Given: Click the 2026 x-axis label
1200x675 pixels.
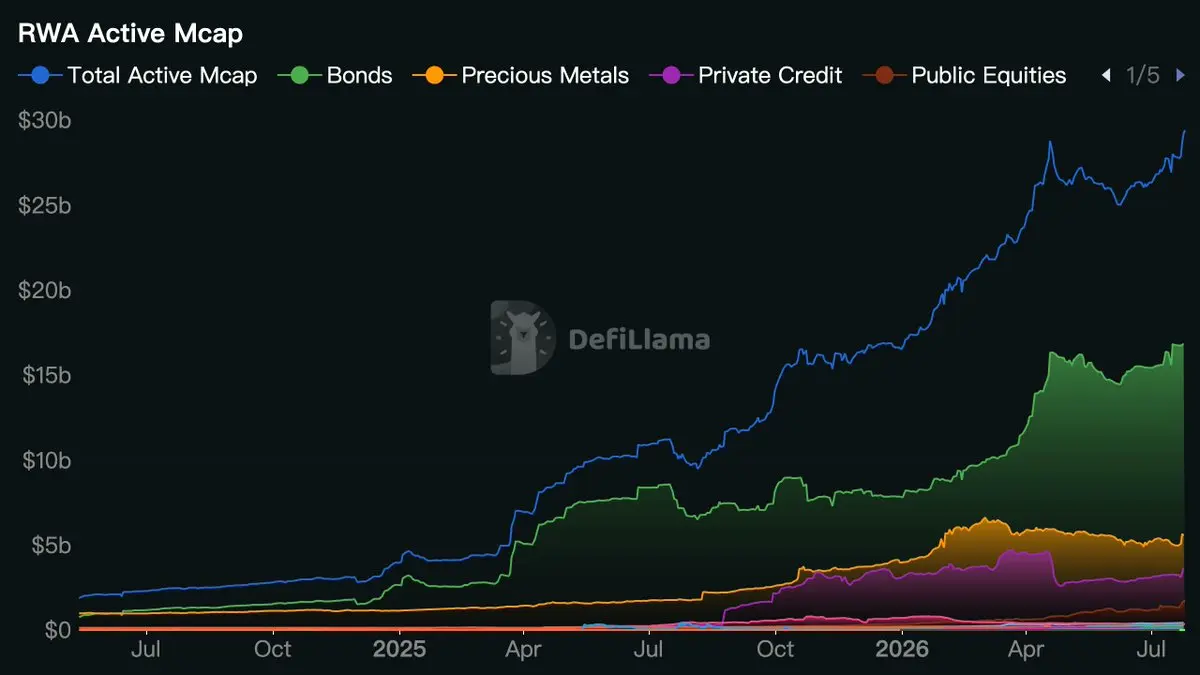Looking at the screenshot, I should 901,650.
